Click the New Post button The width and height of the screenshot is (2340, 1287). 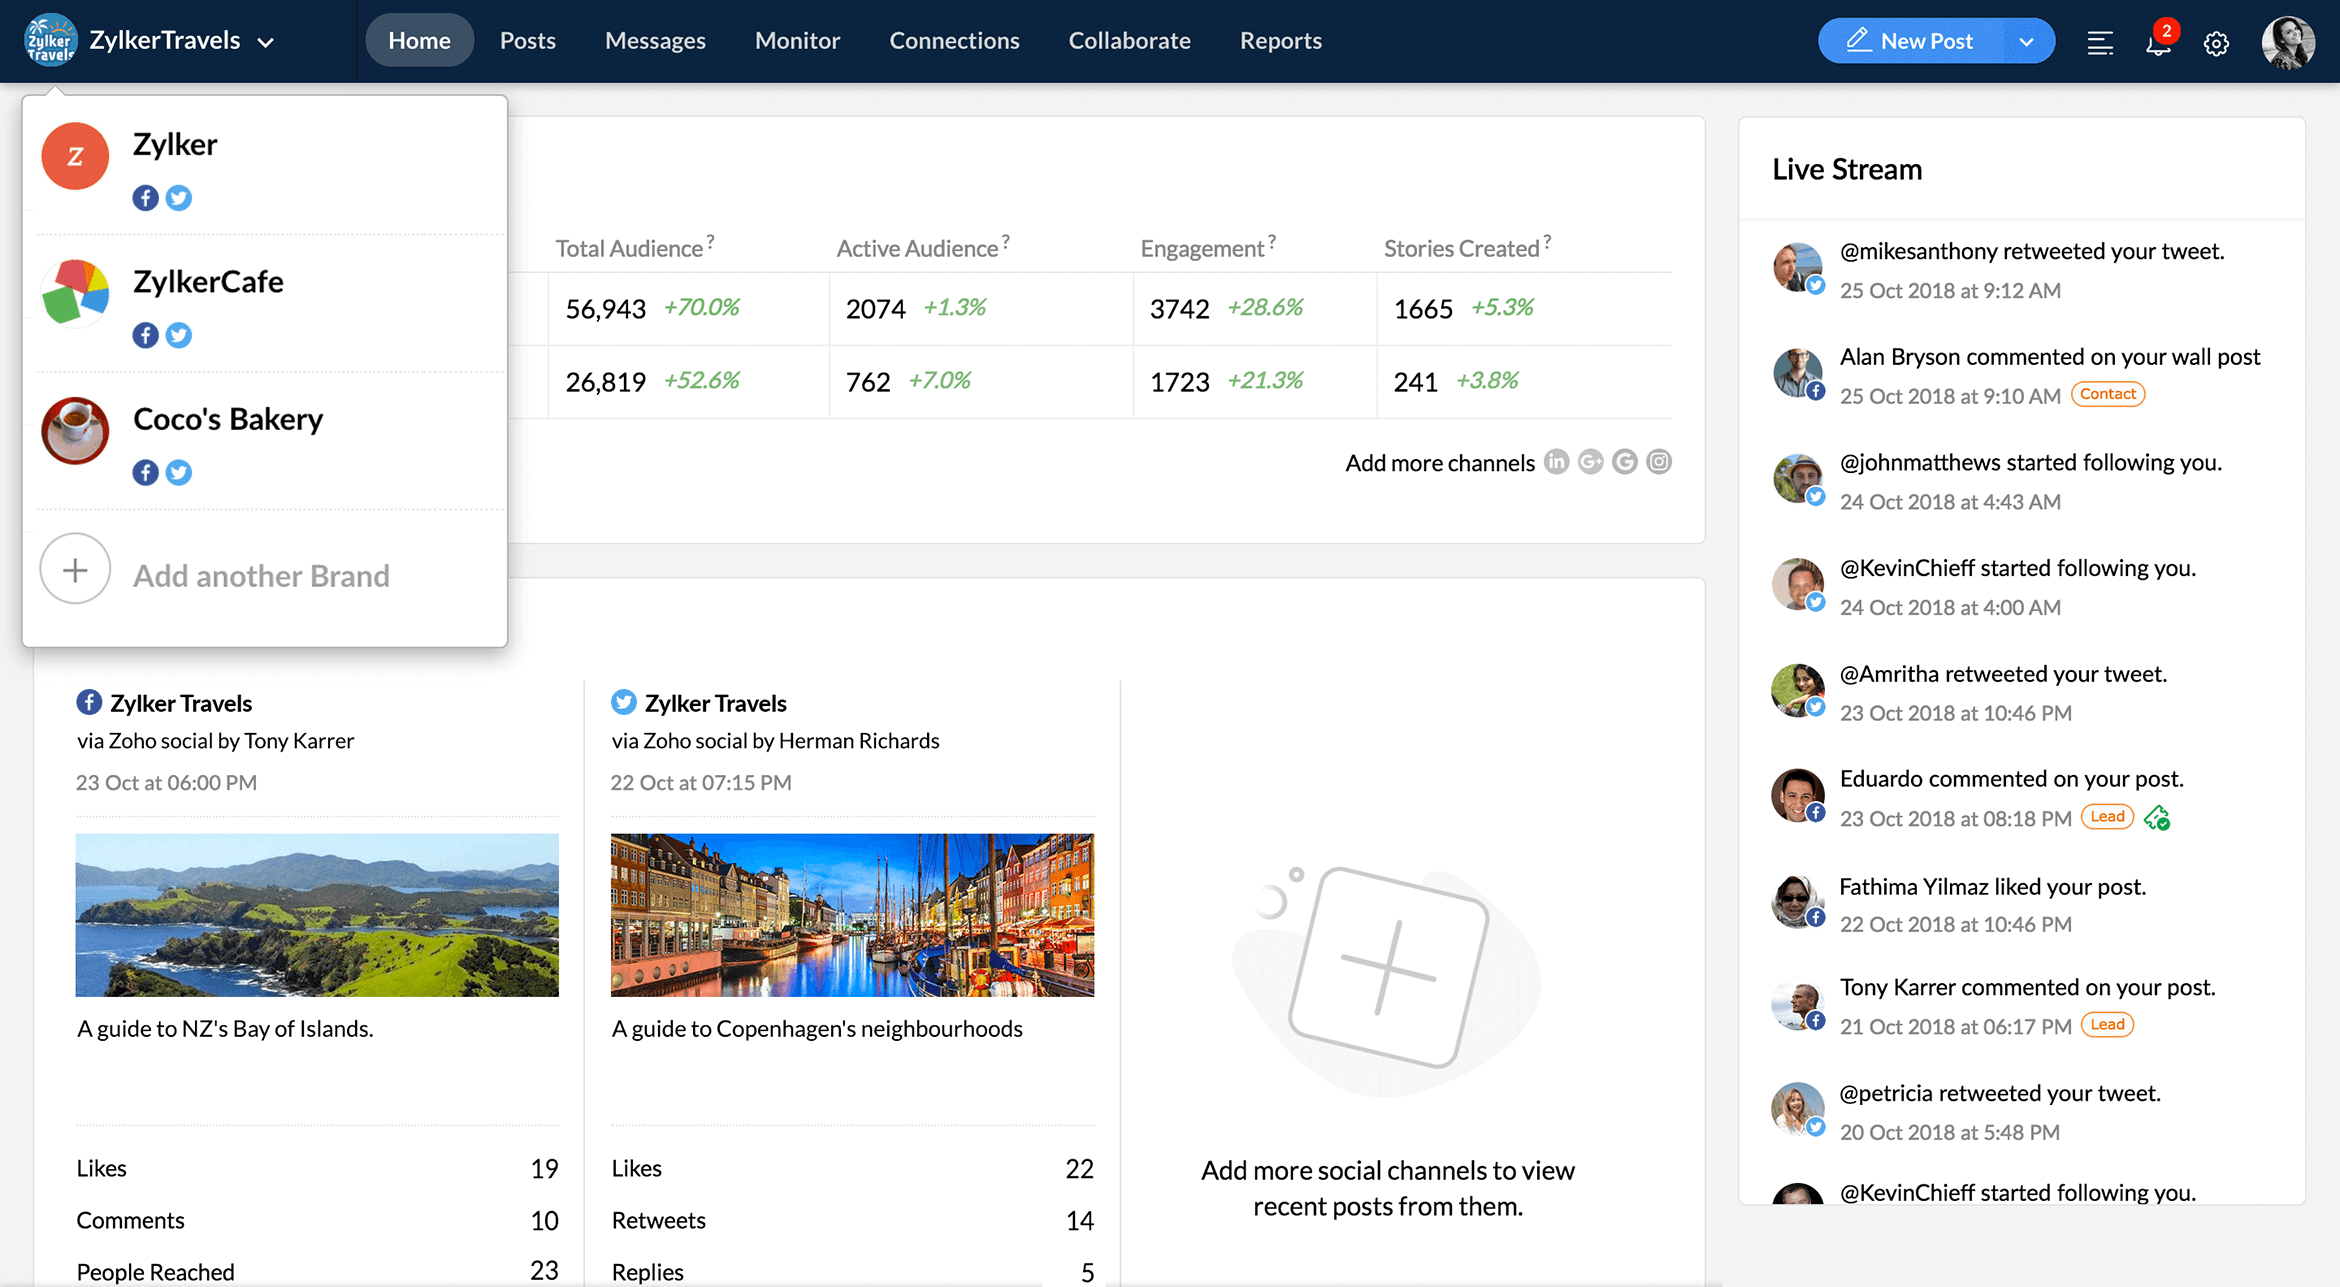(x=1926, y=40)
